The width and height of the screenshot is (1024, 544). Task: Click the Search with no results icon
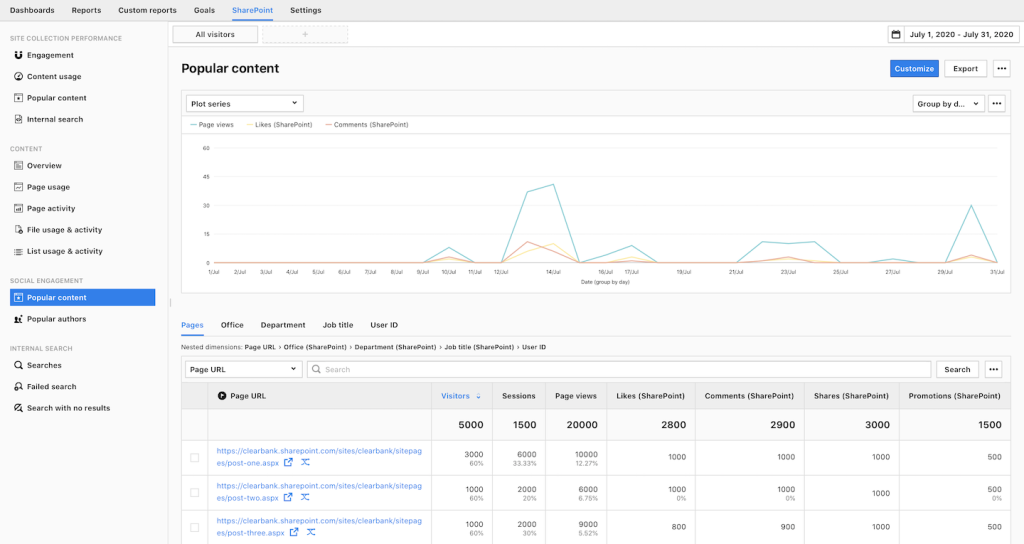point(18,408)
